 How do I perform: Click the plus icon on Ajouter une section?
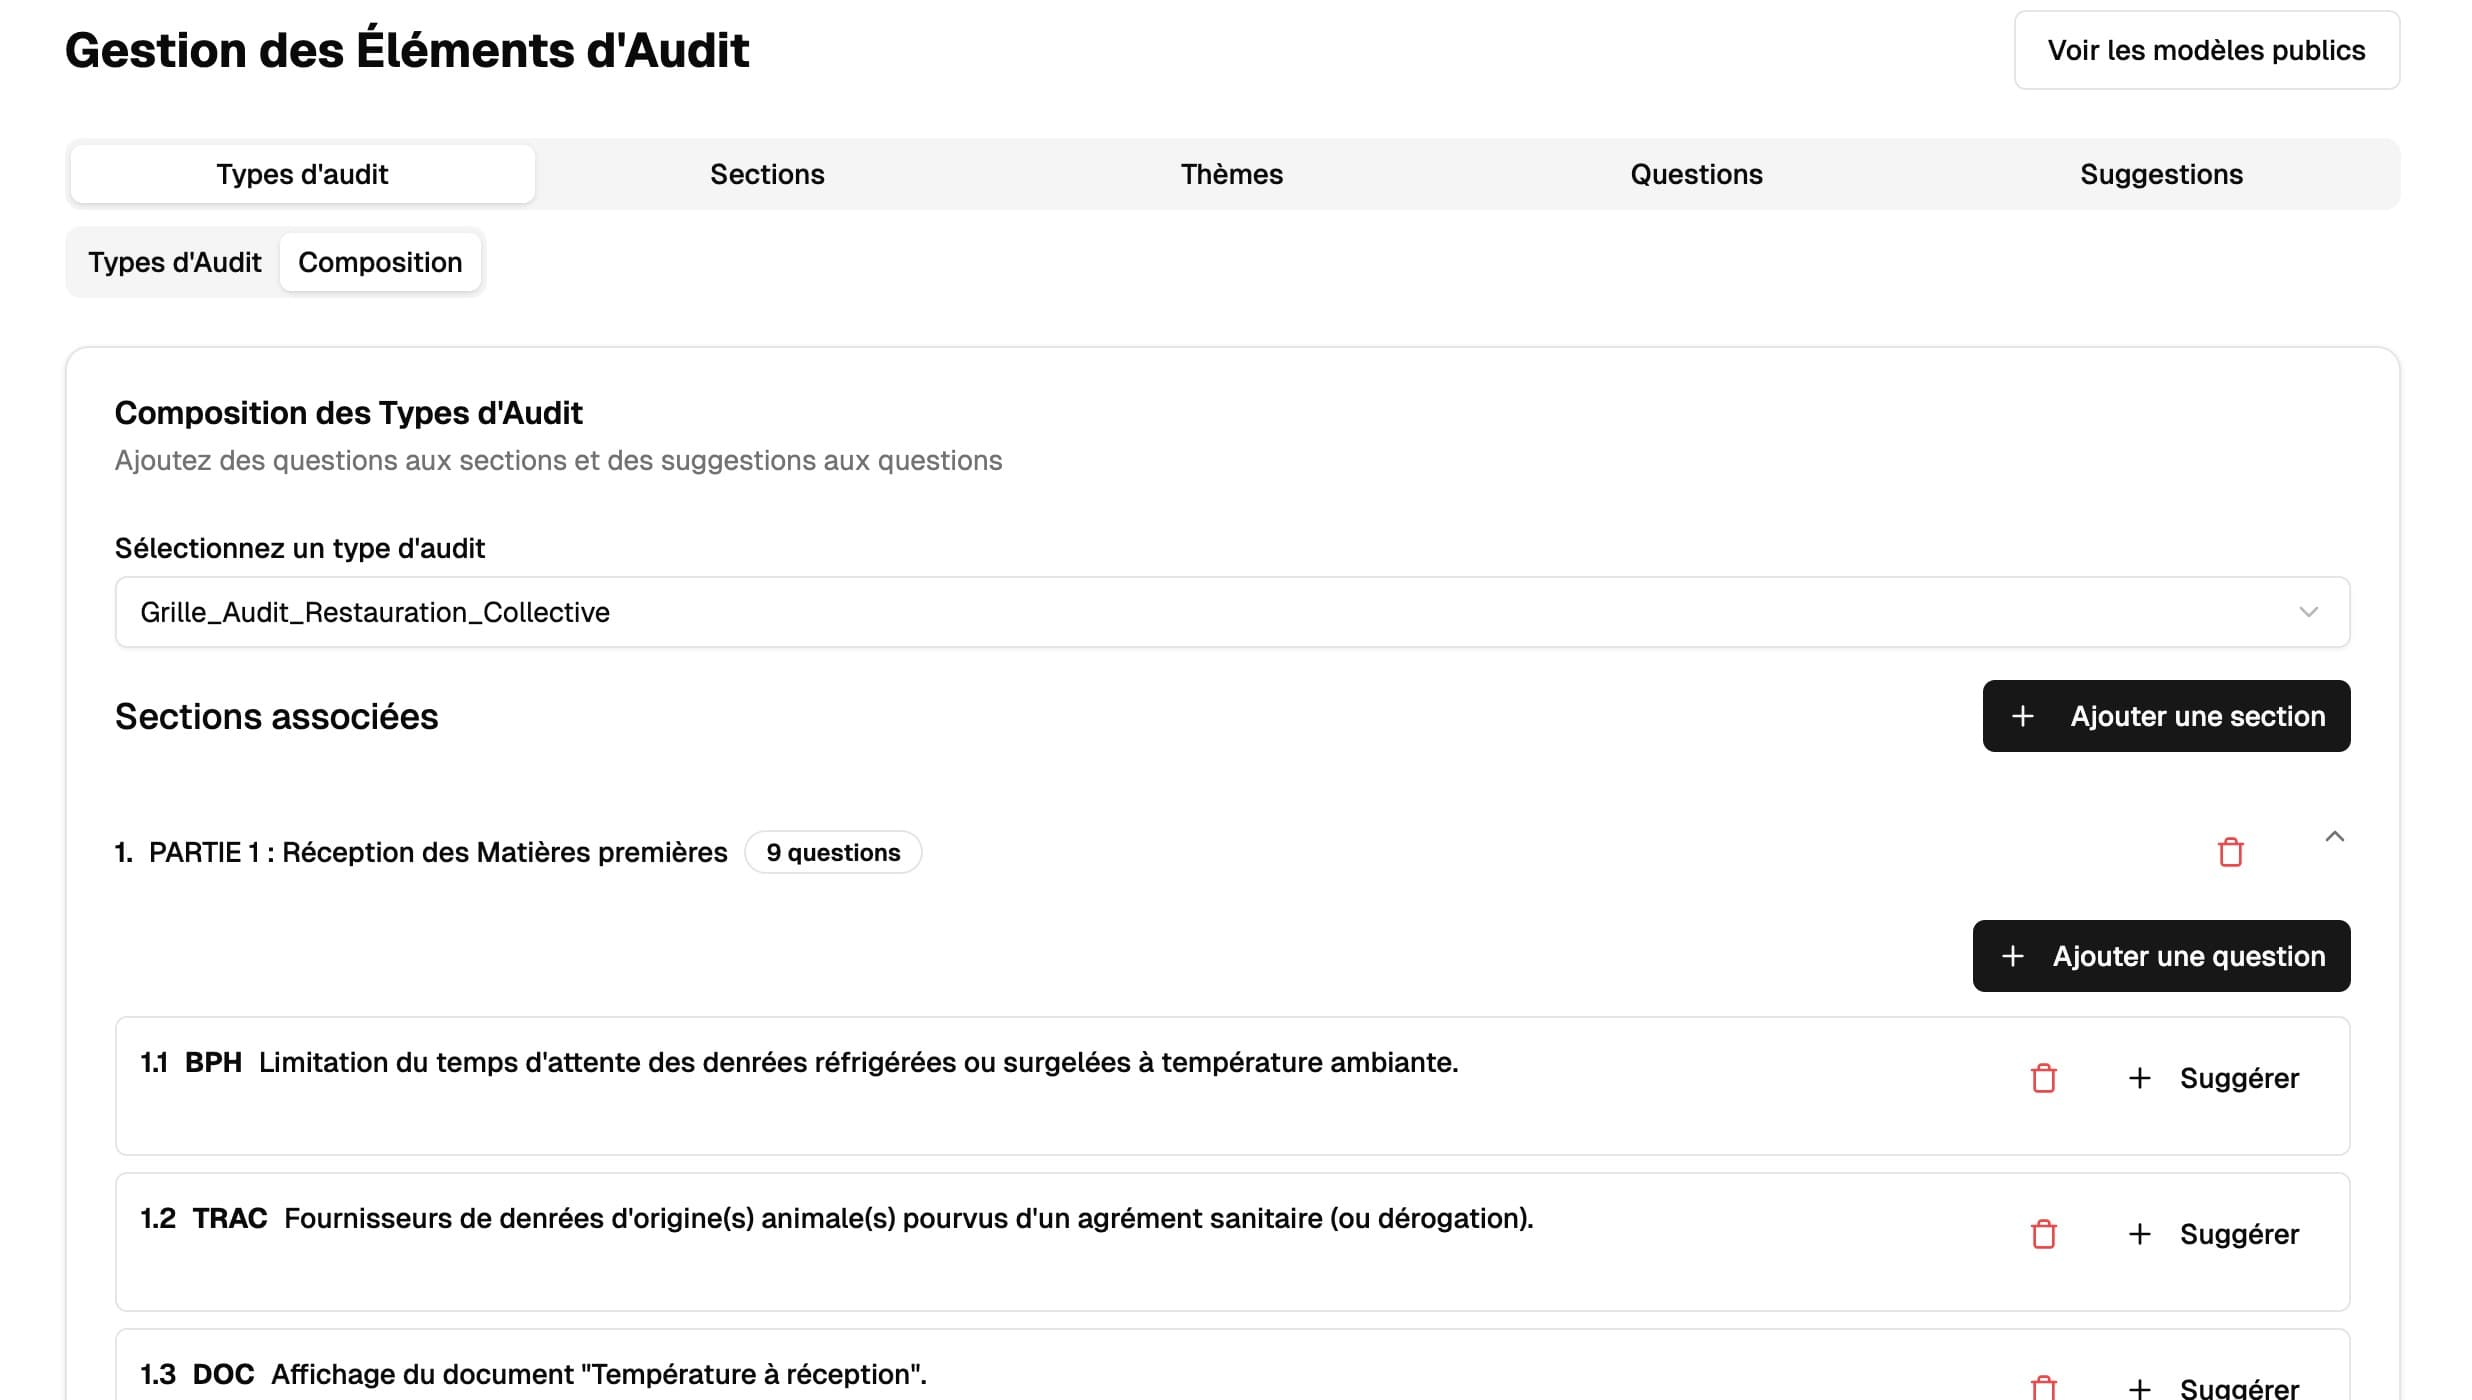[x=2022, y=716]
